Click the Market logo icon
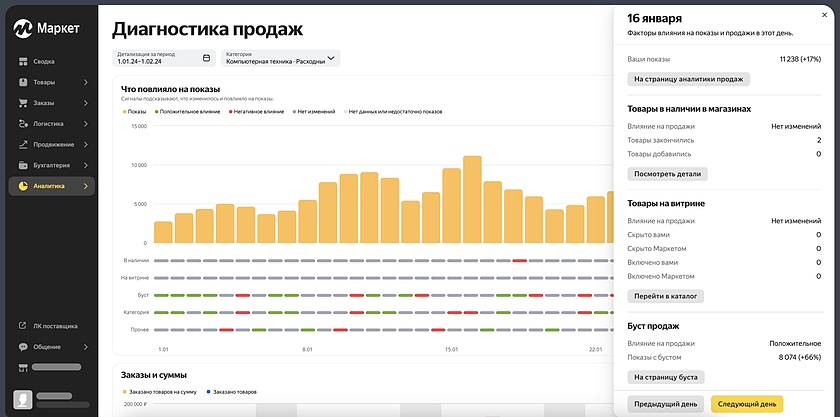840x417 pixels. [23, 29]
